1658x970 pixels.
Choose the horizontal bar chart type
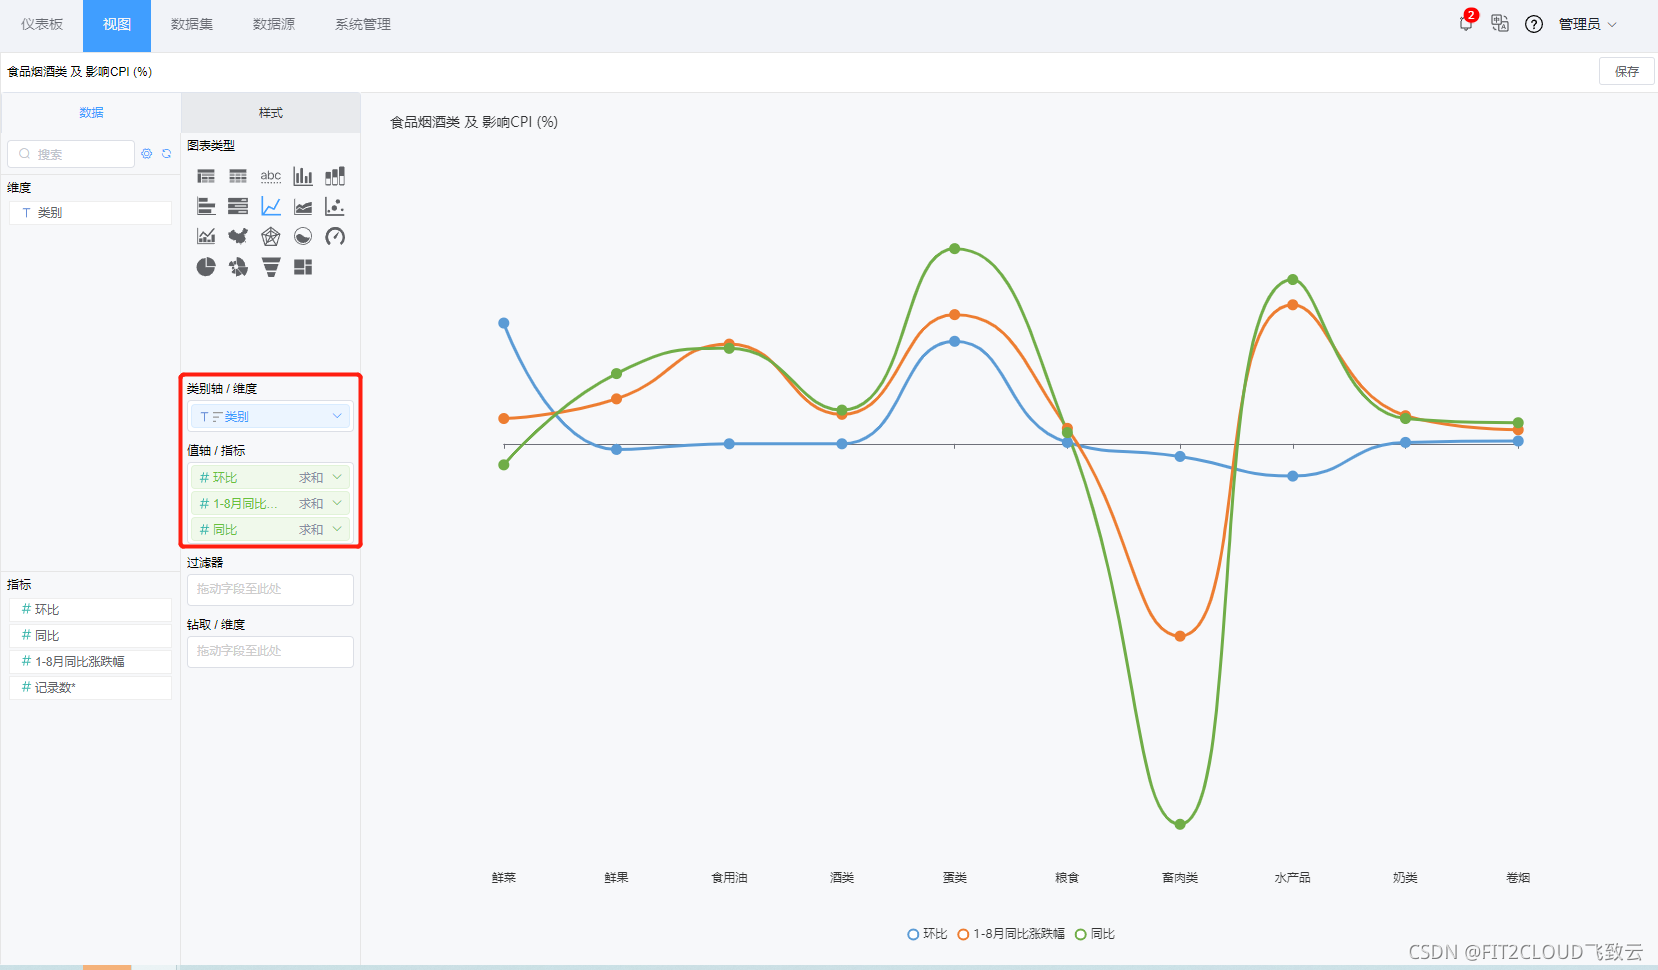click(x=206, y=206)
